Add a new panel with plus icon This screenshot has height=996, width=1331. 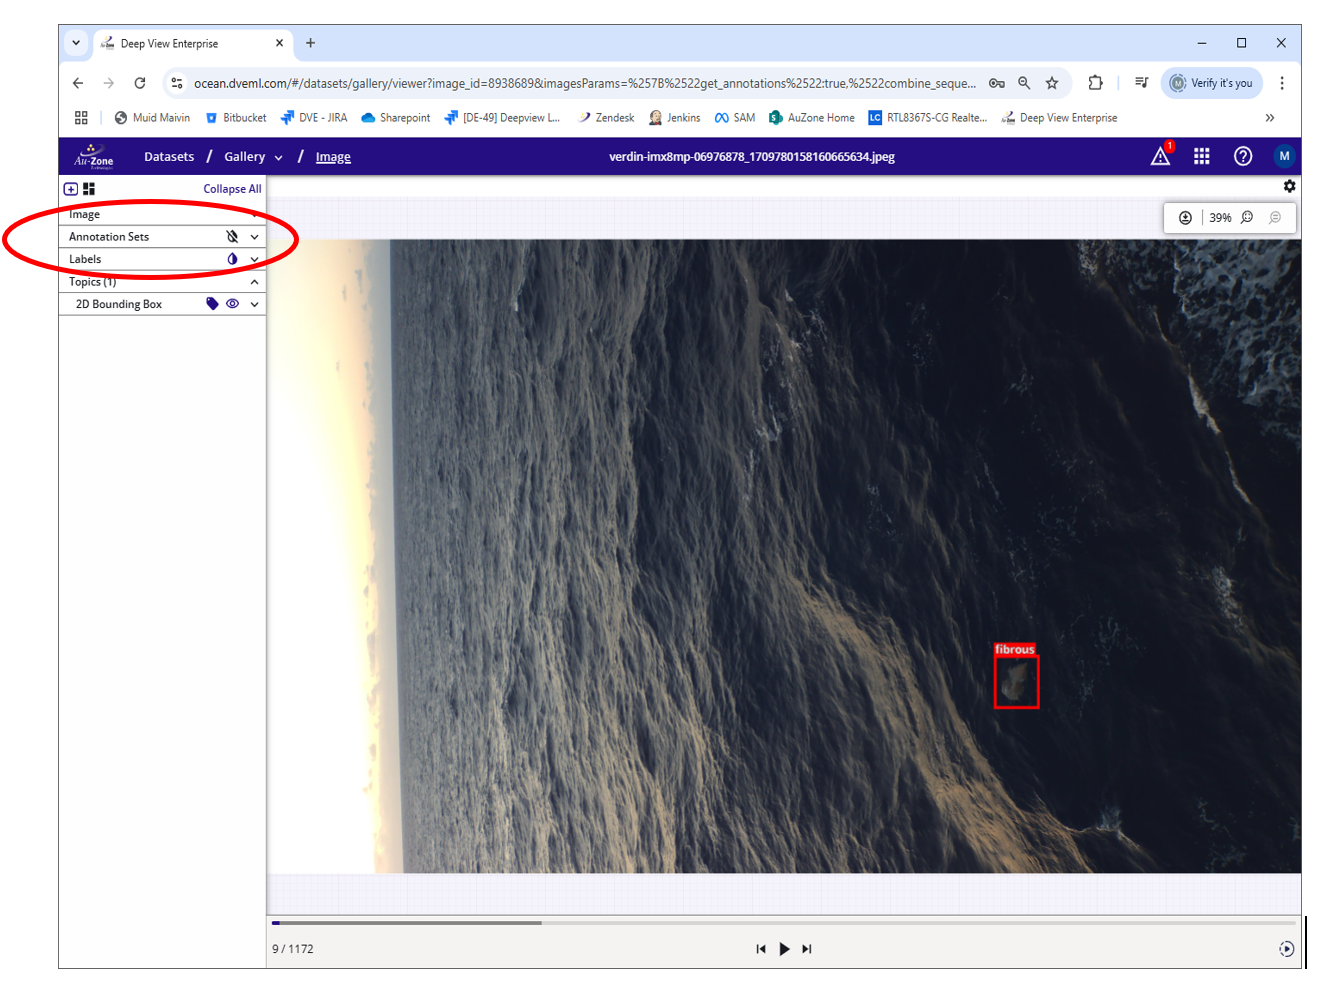tap(71, 189)
